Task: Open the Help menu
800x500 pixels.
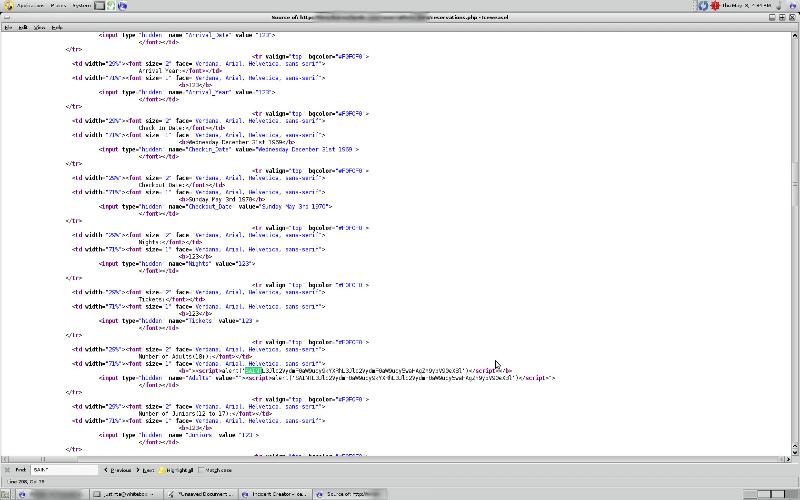Action: coord(57,28)
